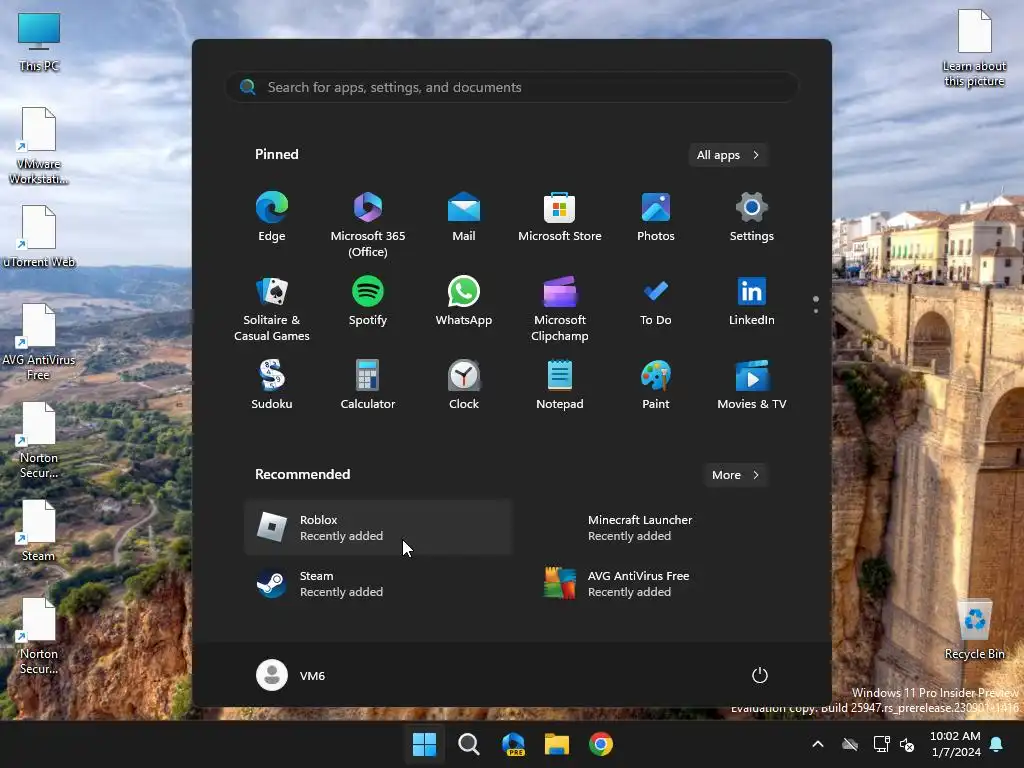Go to next pinned page dot
Screen dimensions: 1024x768
[816, 311]
